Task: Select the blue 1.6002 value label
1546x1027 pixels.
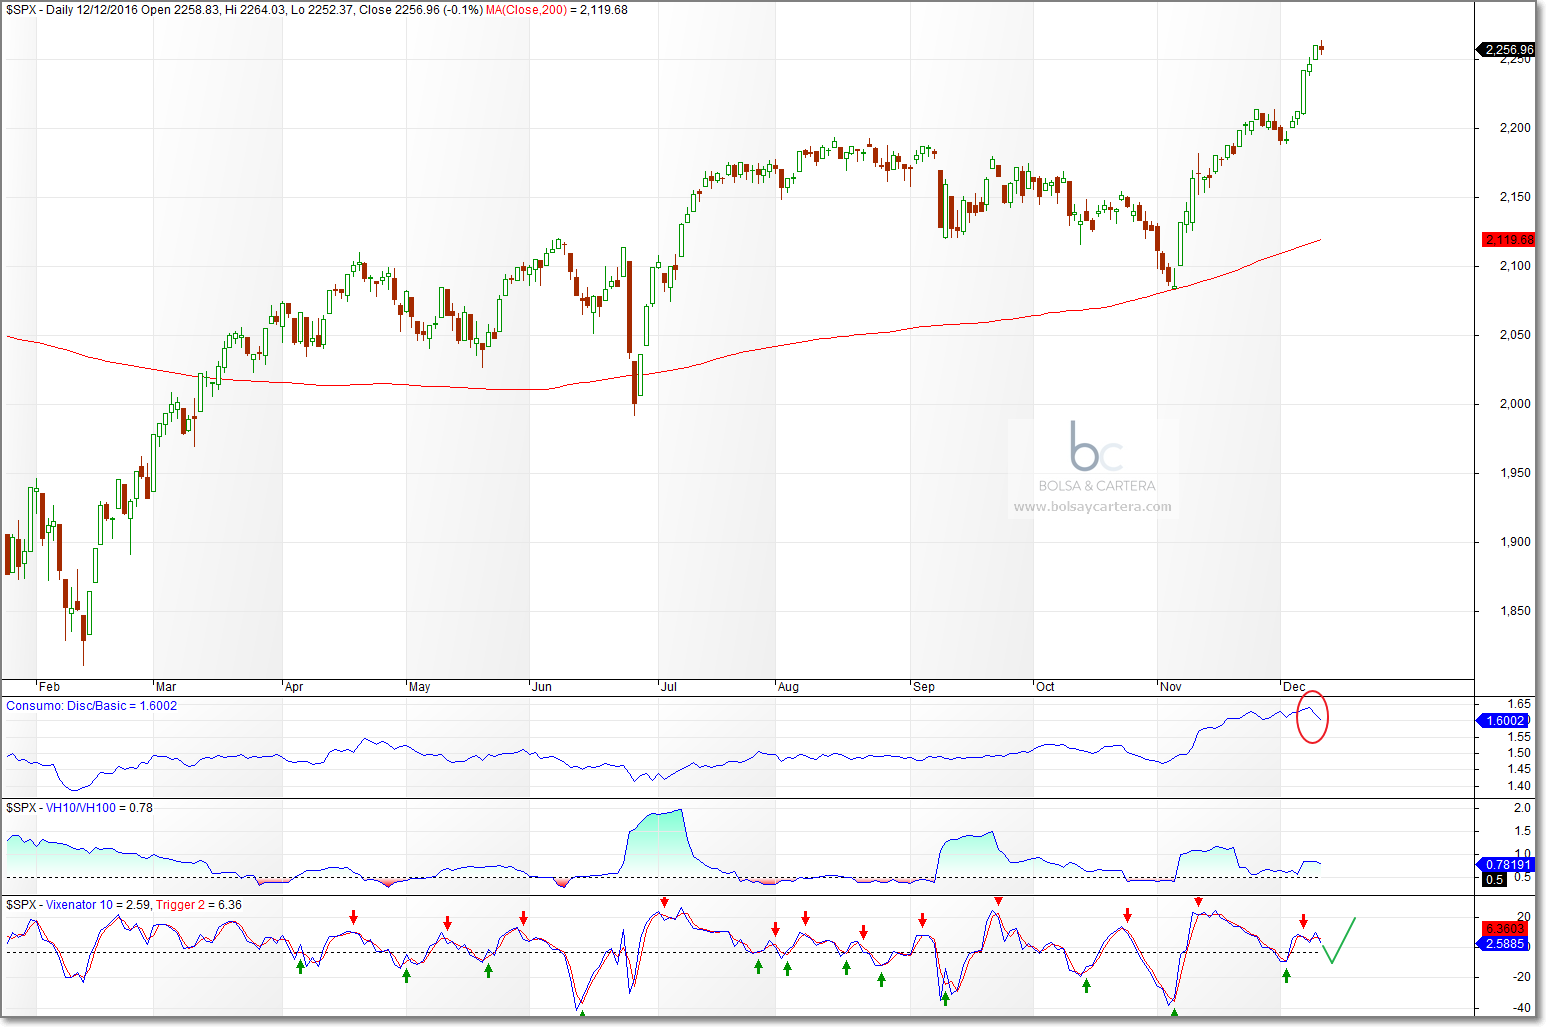Action: [x=1504, y=720]
